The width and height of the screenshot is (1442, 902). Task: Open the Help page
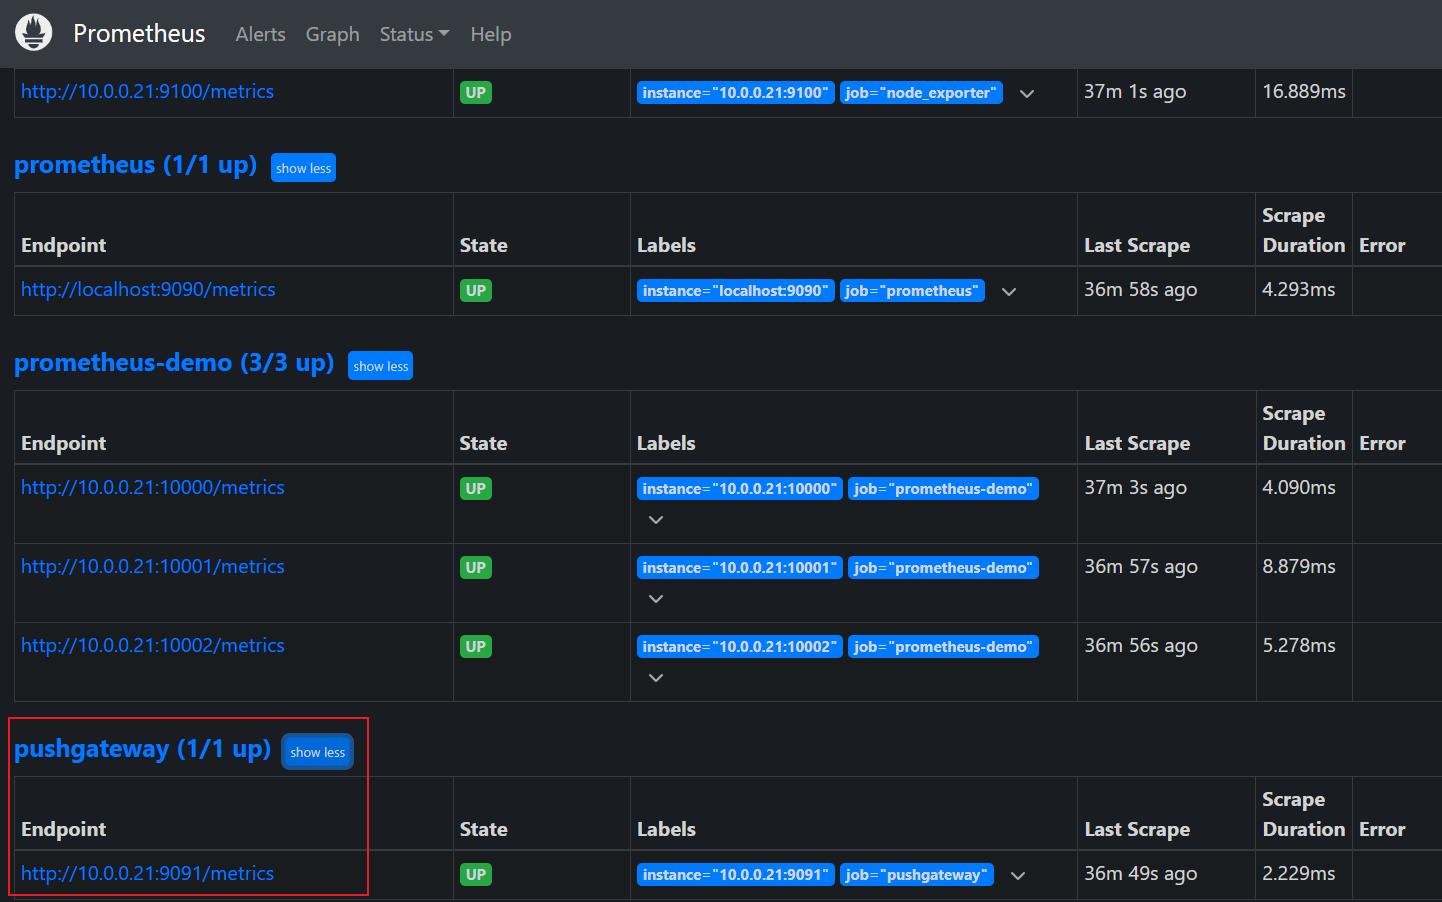490,34
